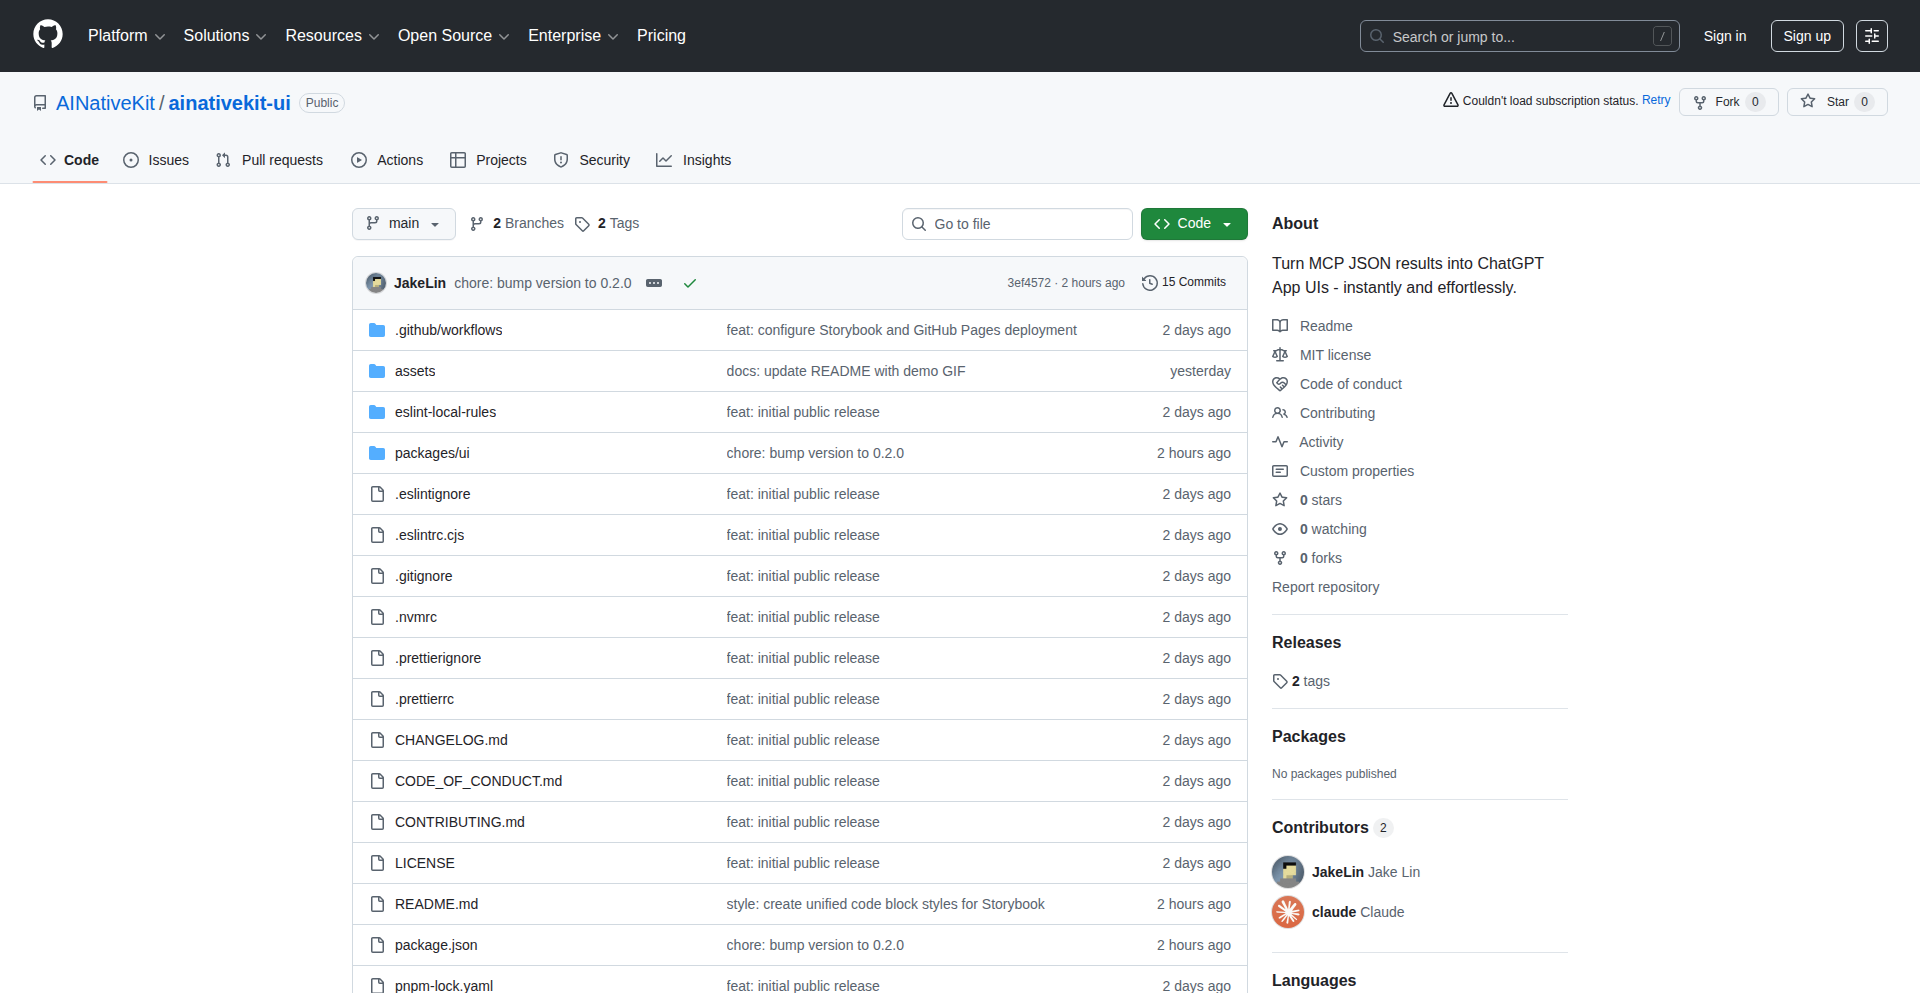View the MIT license via the scales icon

1281,355
